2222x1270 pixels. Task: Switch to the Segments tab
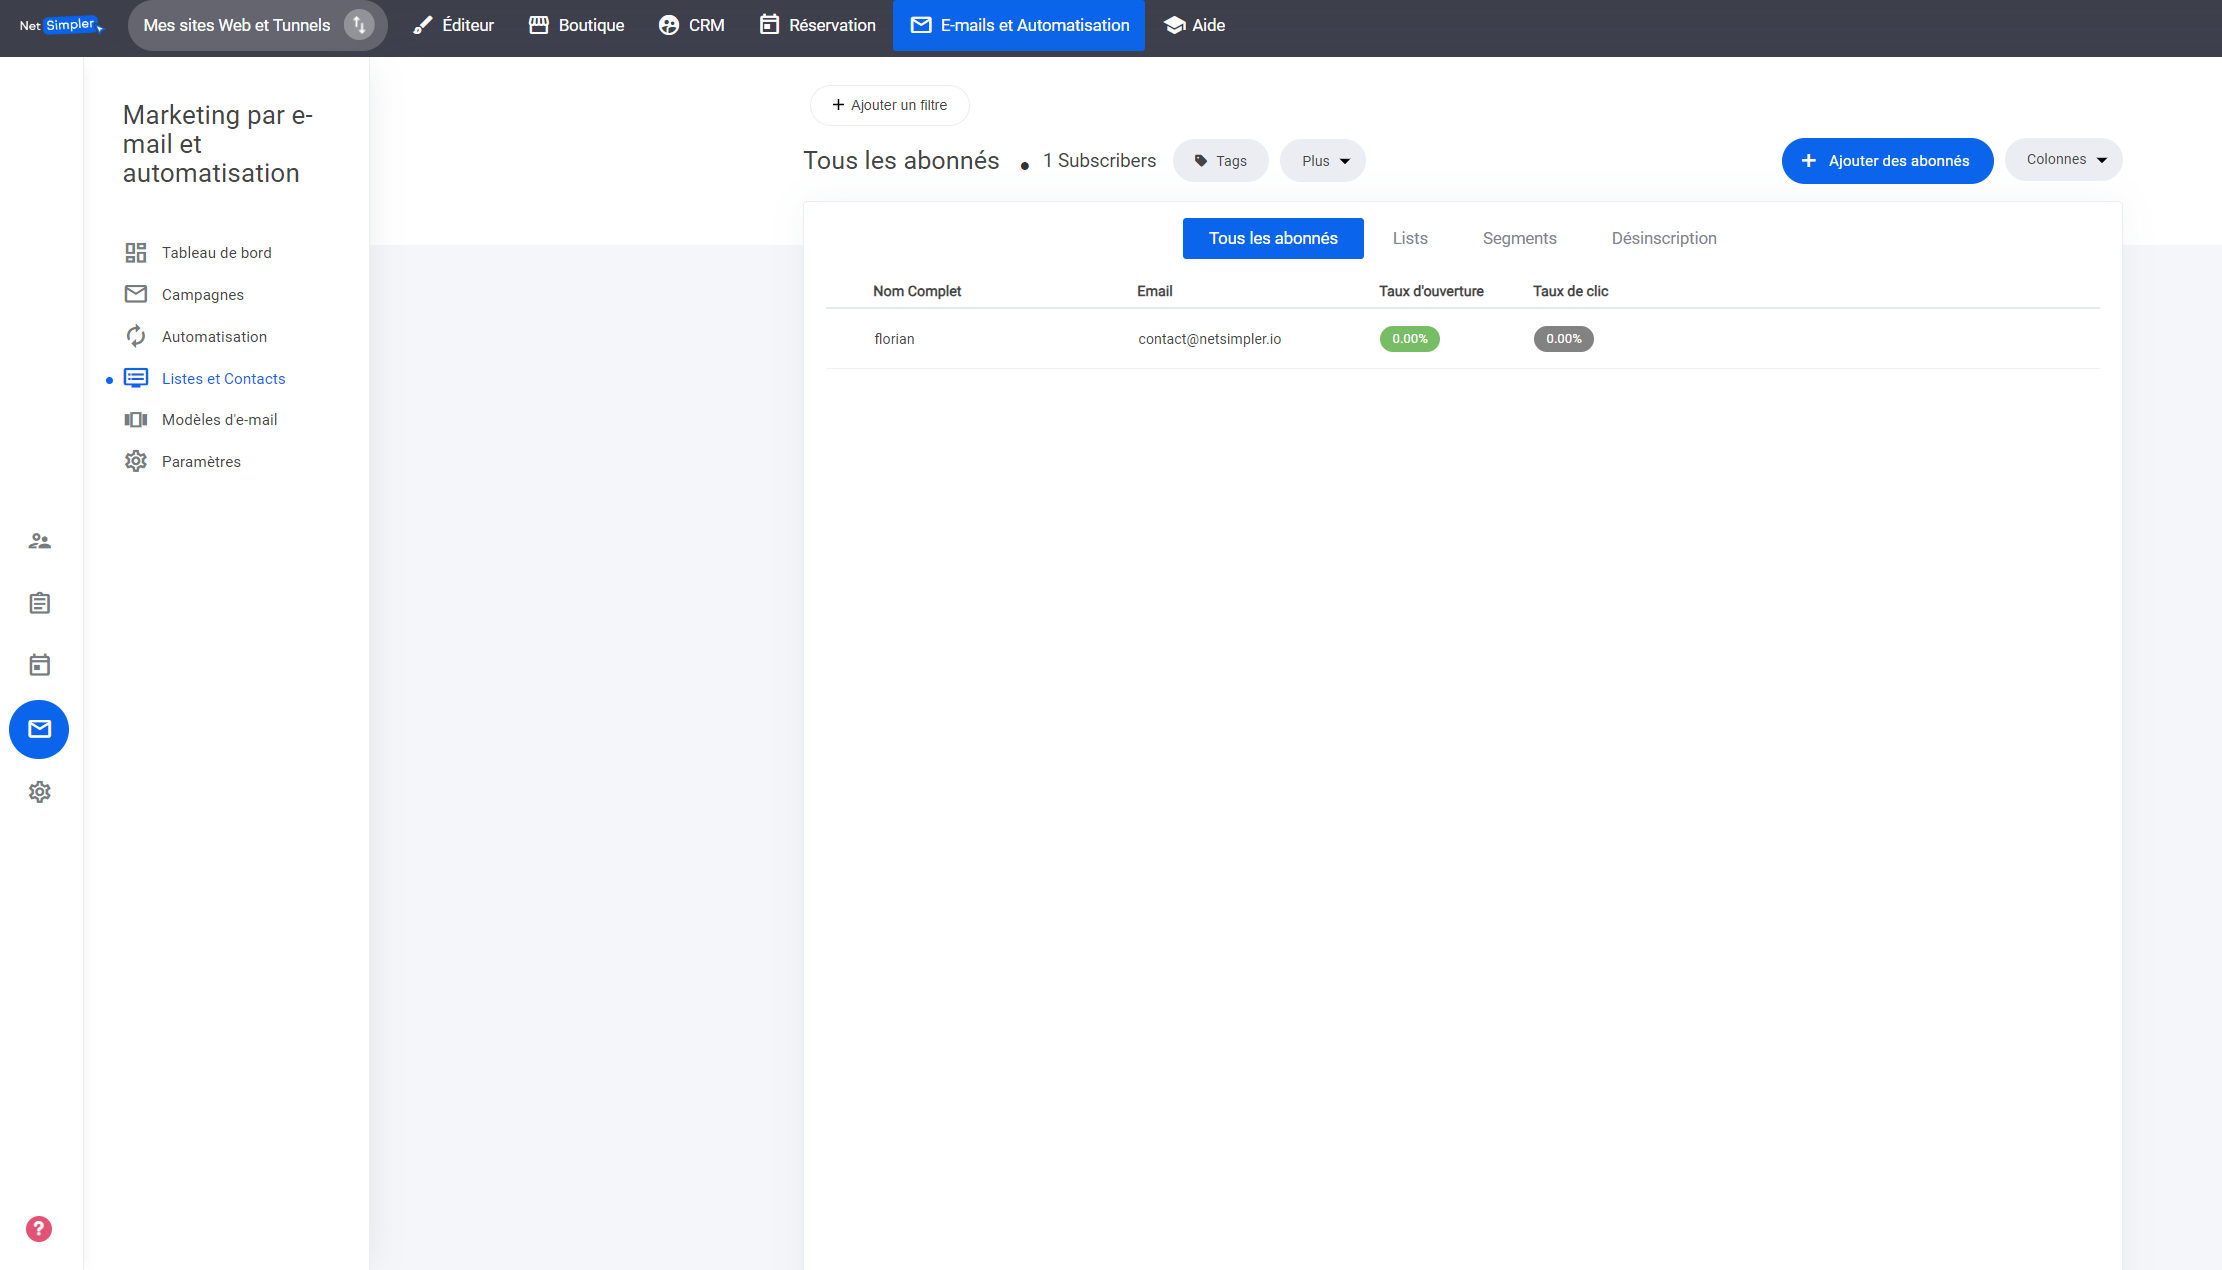pyautogui.click(x=1519, y=238)
